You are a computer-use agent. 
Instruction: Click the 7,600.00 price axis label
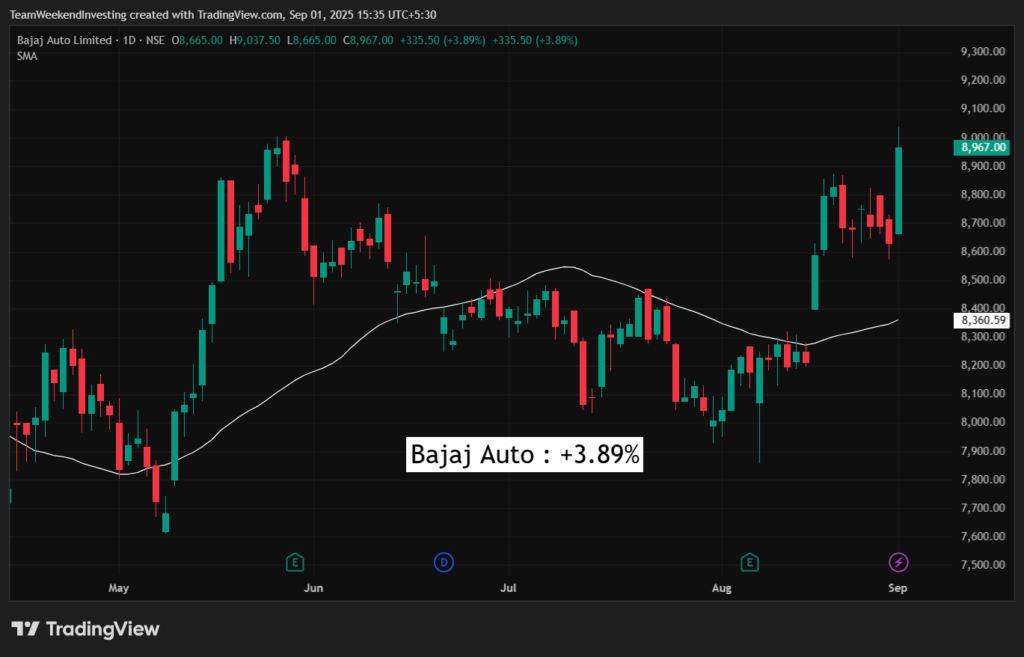[x=983, y=536]
